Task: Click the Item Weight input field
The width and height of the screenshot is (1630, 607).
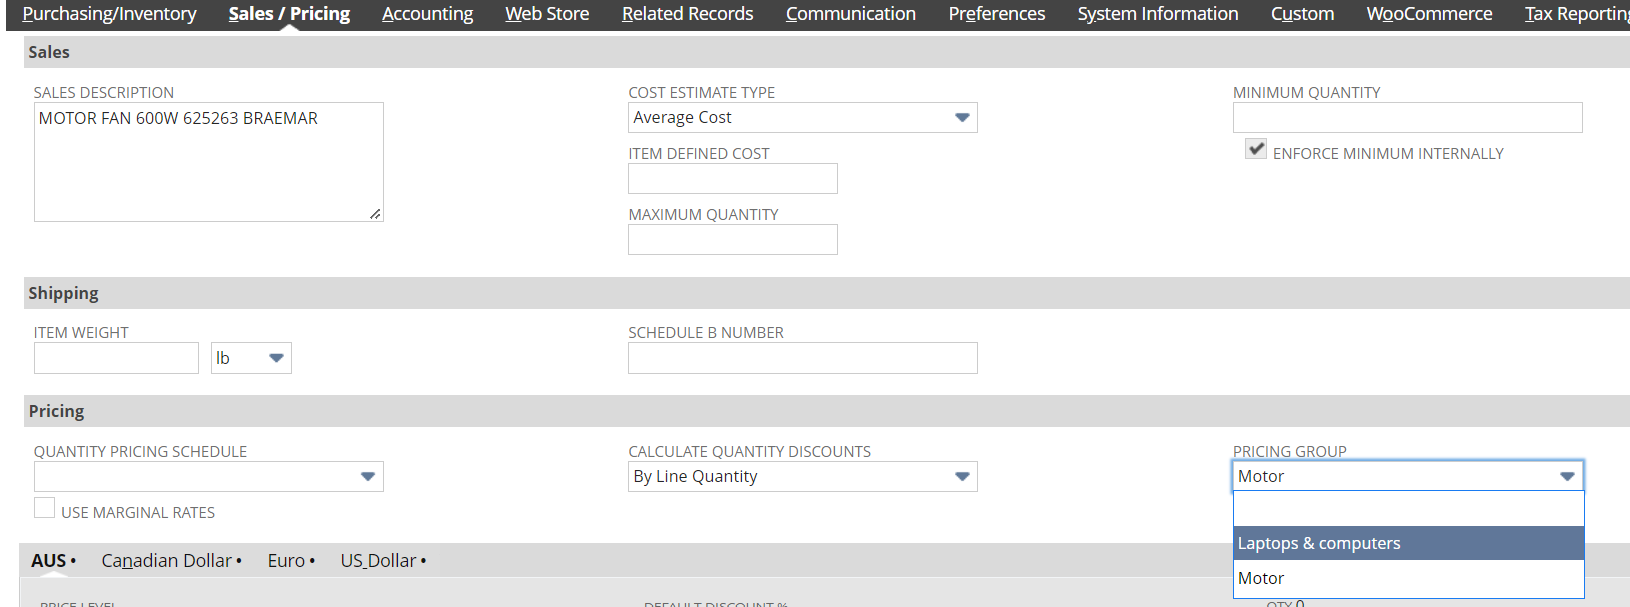Action: click(x=116, y=358)
